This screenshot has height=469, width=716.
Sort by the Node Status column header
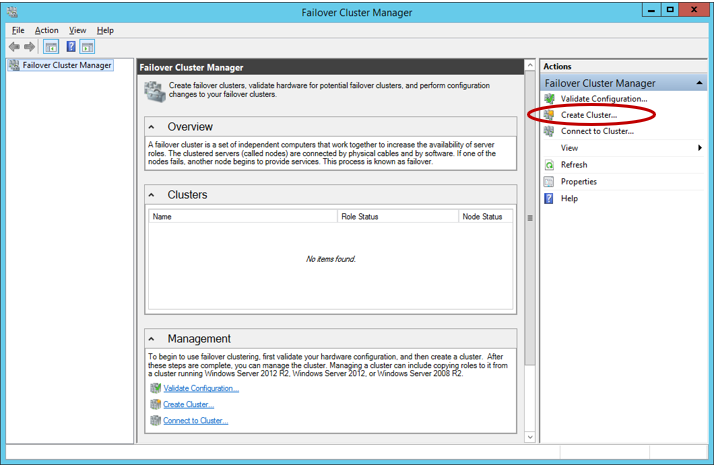pos(485,216)
